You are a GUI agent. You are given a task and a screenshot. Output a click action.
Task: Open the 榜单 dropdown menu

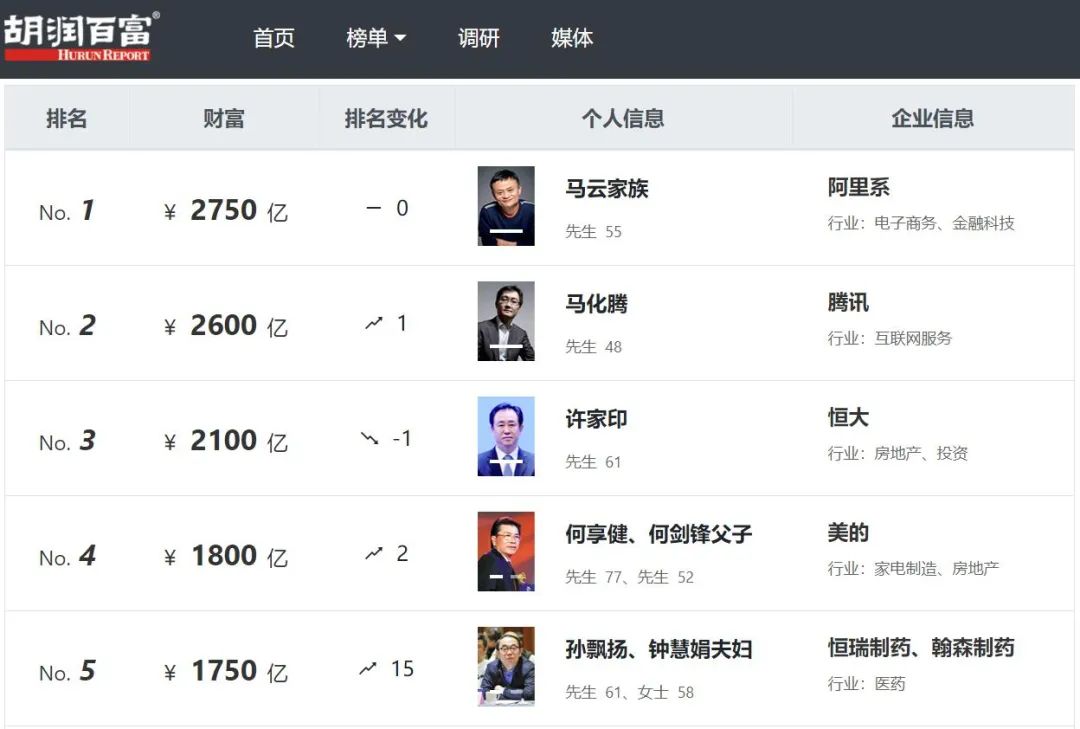(x=375, y=38)
